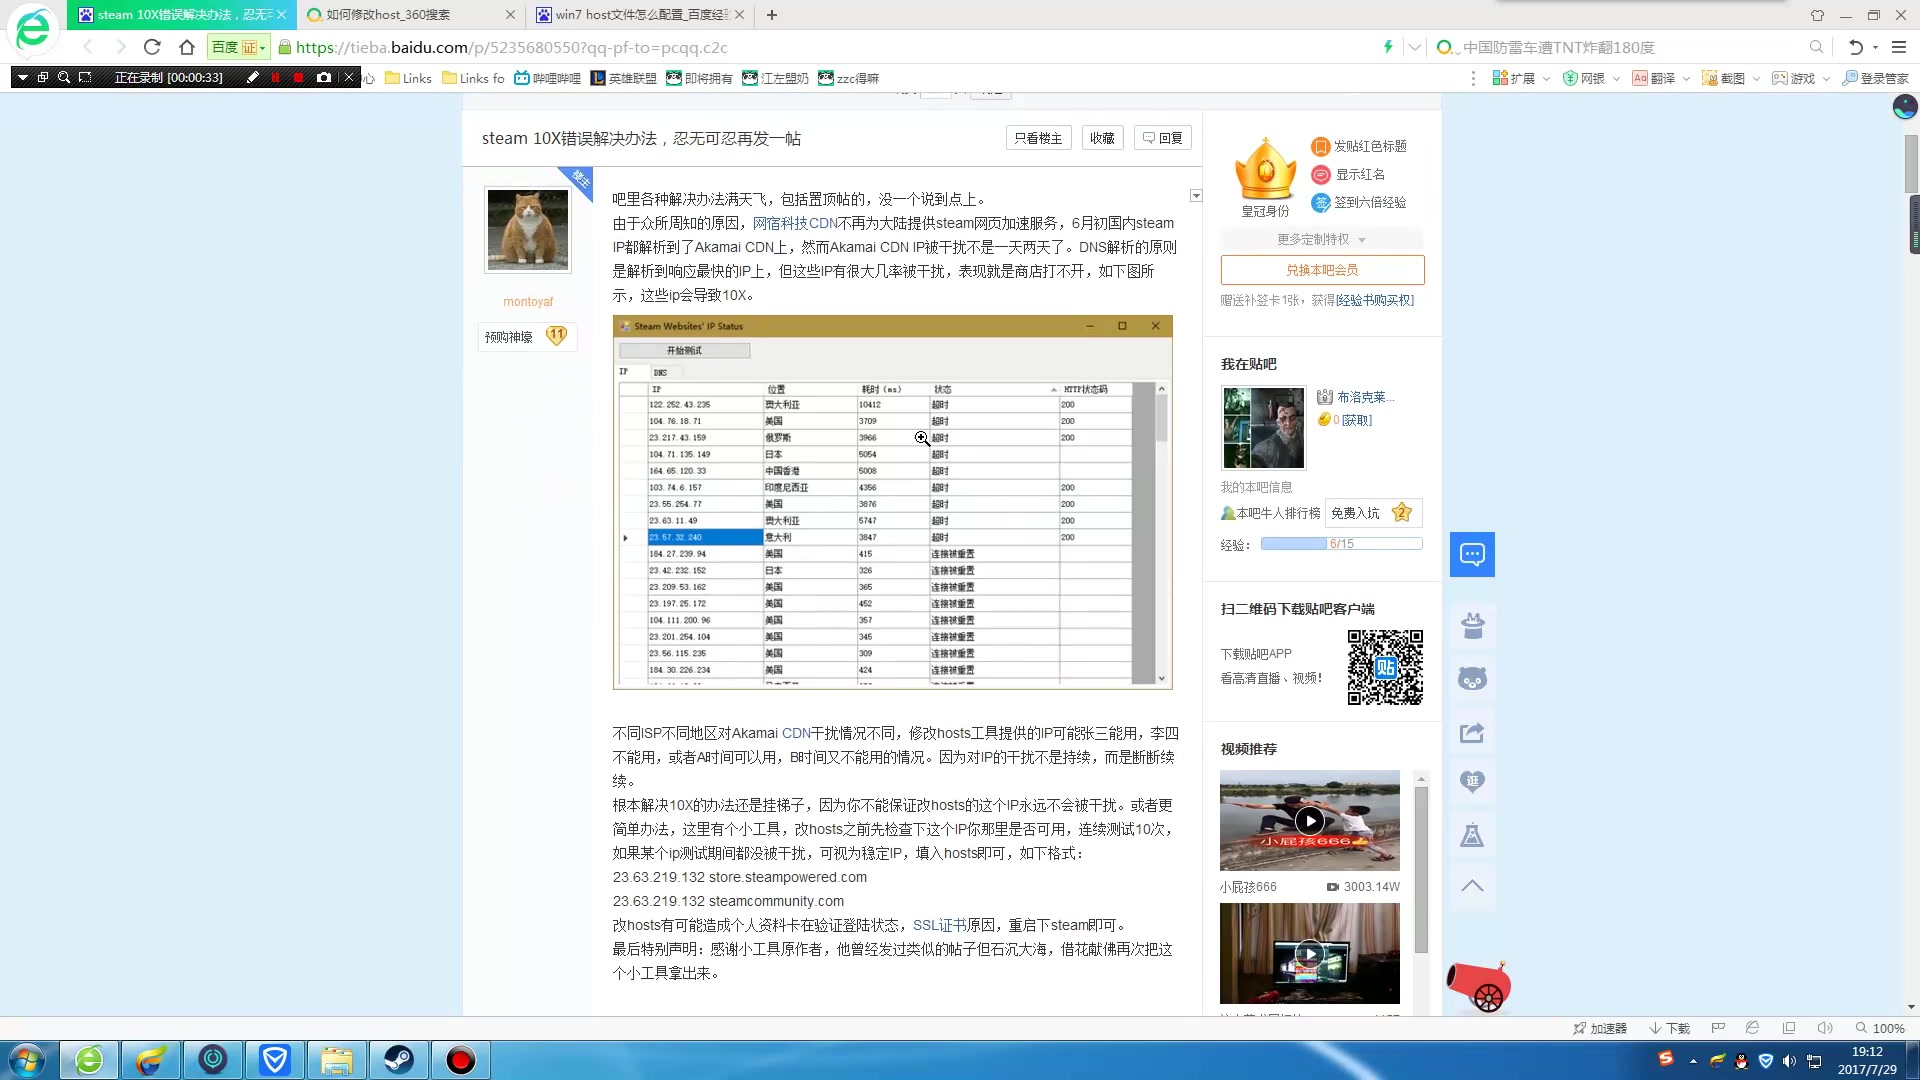Open the post options dropdown arrow

click(1195, 196)
